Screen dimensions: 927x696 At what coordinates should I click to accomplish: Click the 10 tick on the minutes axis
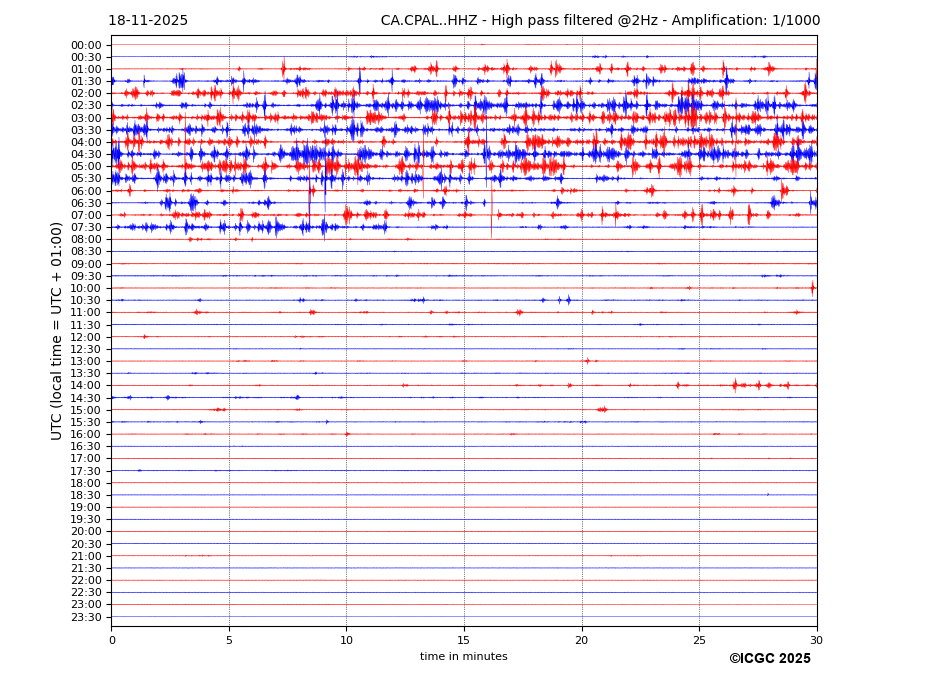346,640
